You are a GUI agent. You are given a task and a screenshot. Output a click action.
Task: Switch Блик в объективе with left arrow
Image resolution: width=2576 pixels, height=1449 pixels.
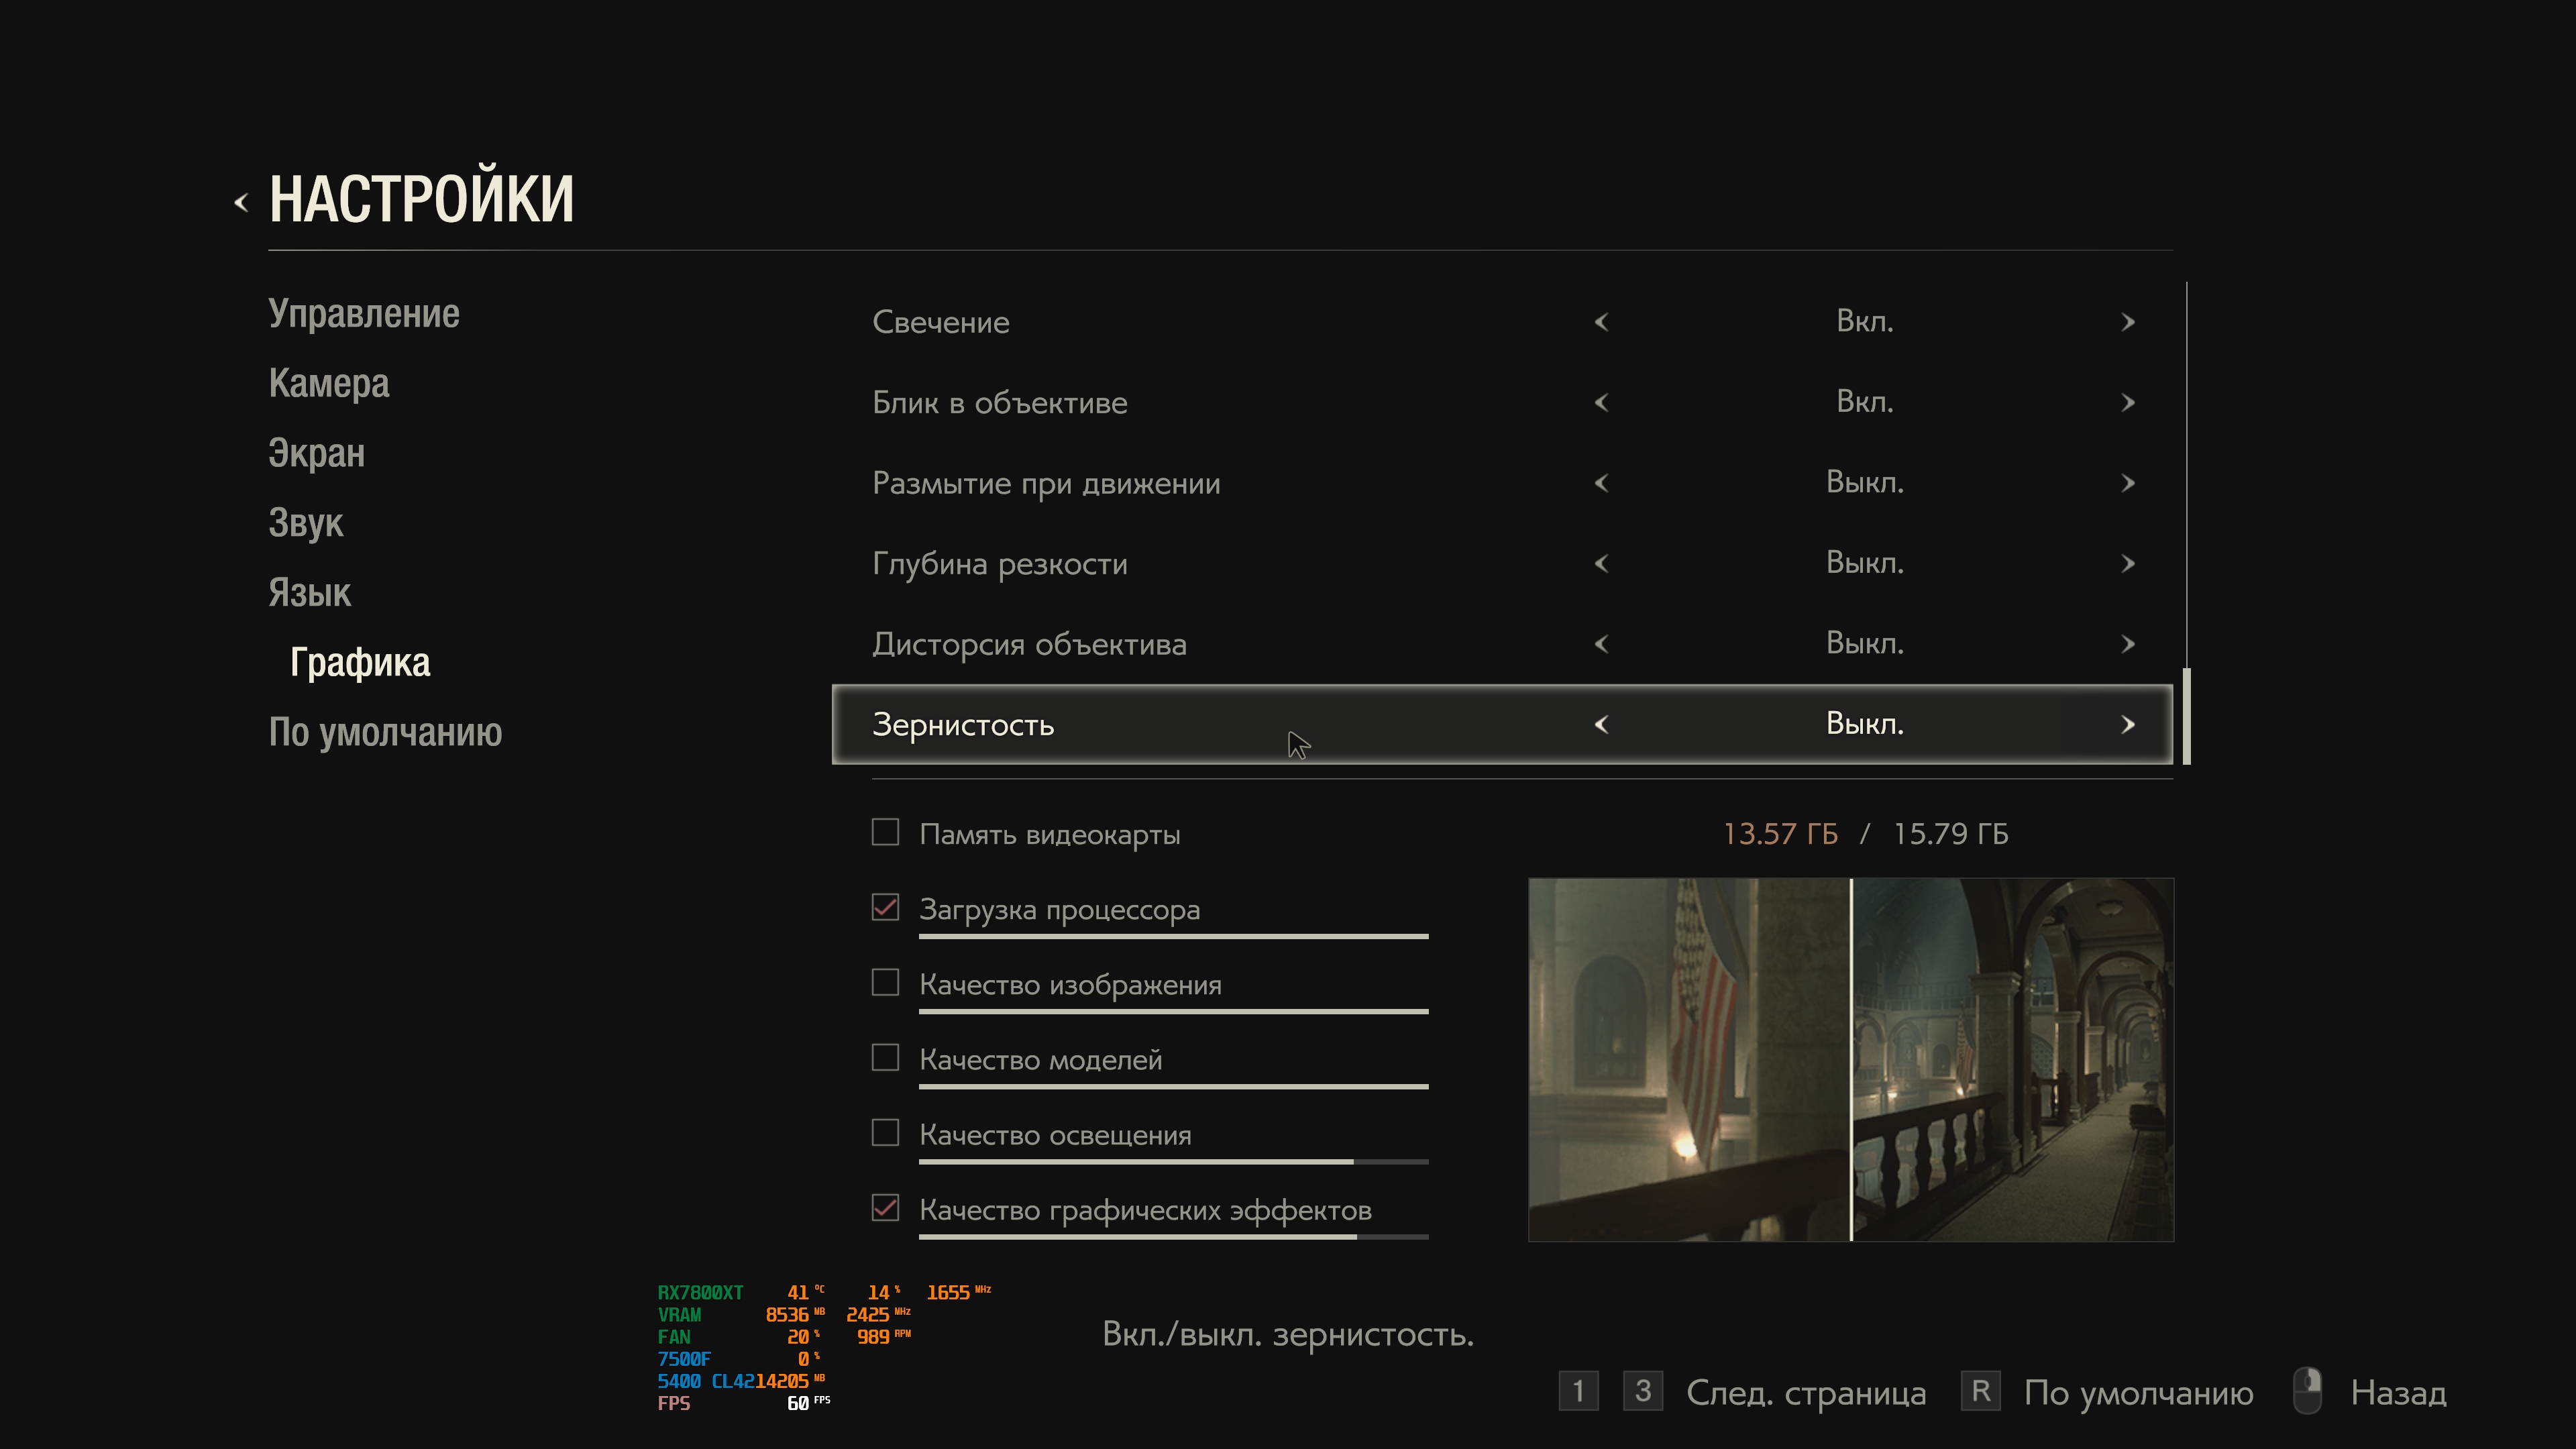[x=1601, y=402]
